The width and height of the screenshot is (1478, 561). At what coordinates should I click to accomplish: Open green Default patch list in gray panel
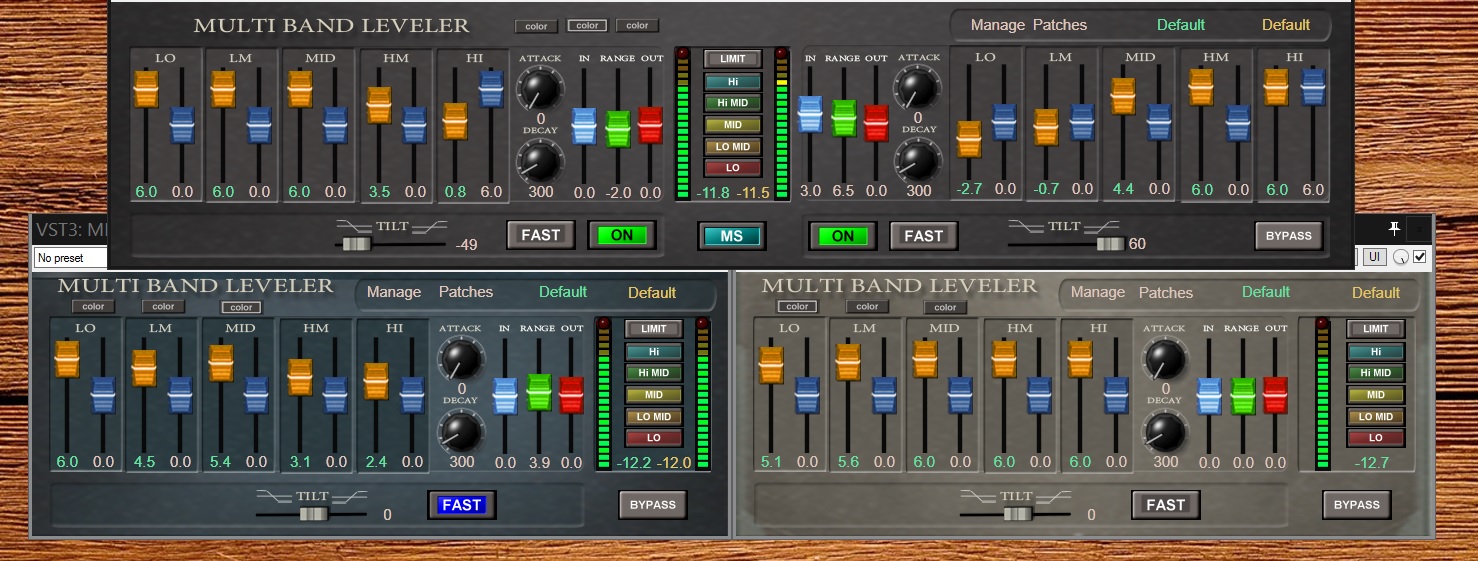pyautogui.click(x=1266, y=292)
